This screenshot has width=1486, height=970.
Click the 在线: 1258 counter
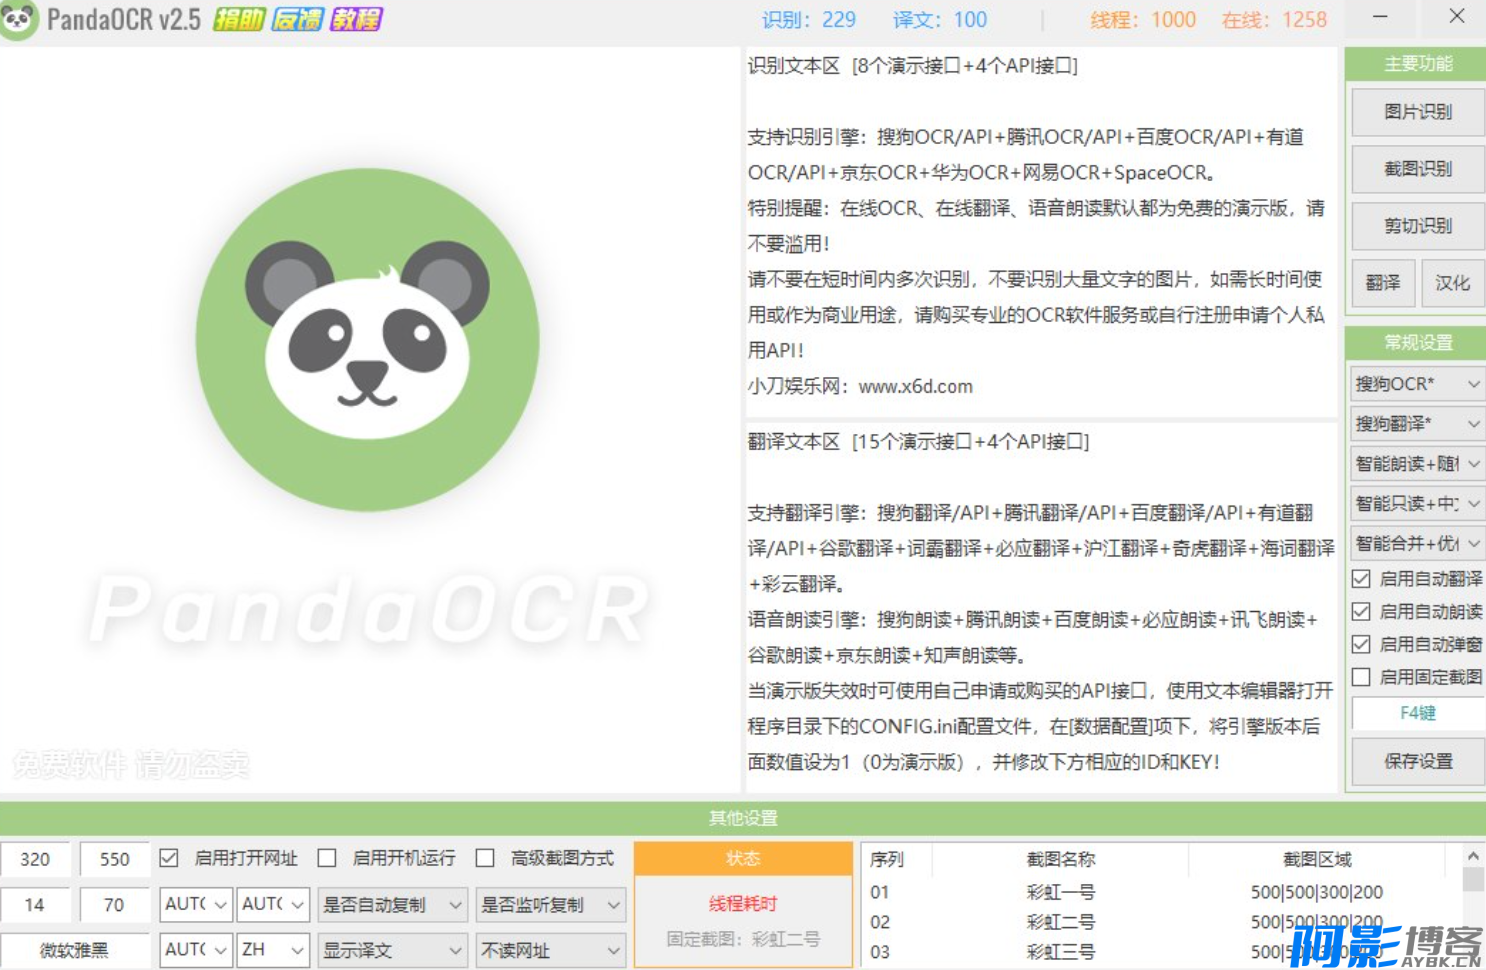pyautogui.click(x=1274, y=20)
